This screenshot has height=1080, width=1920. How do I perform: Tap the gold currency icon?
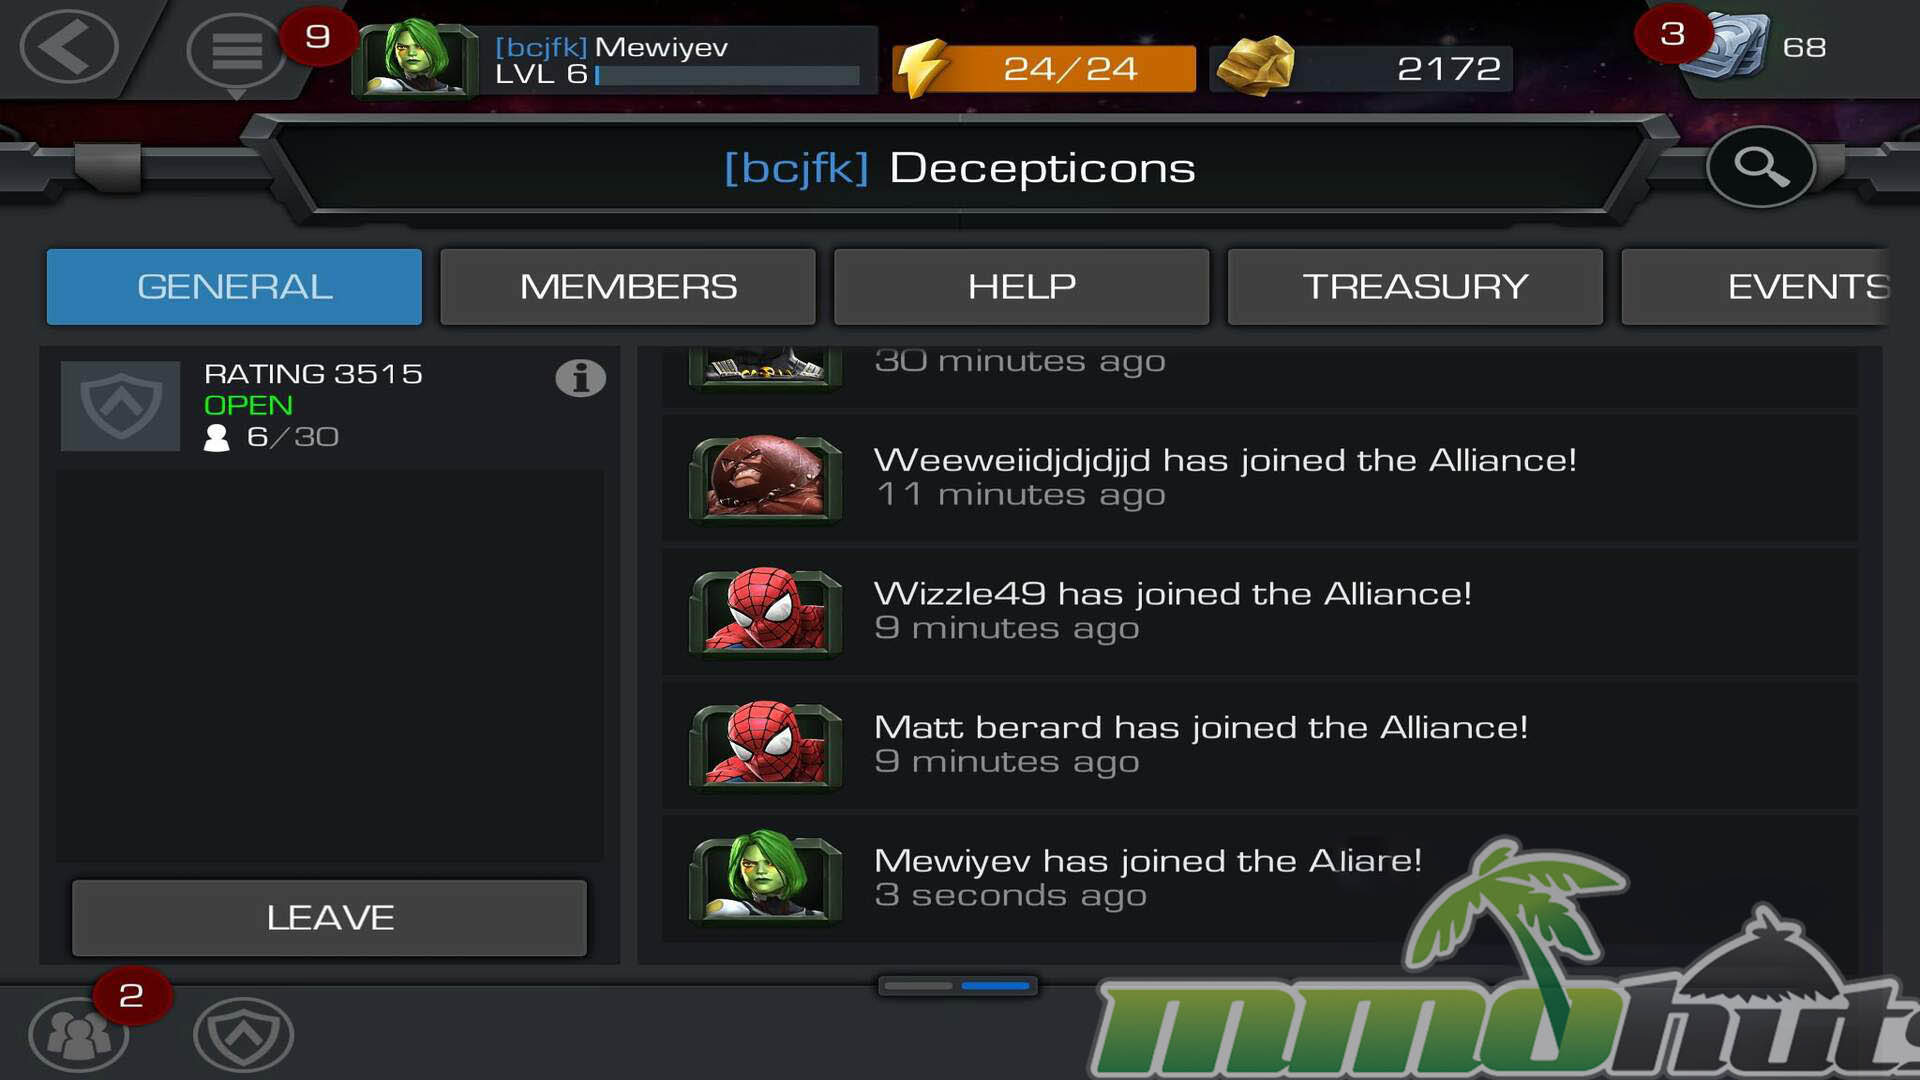pyautogui.click(x=1255, y=66)
